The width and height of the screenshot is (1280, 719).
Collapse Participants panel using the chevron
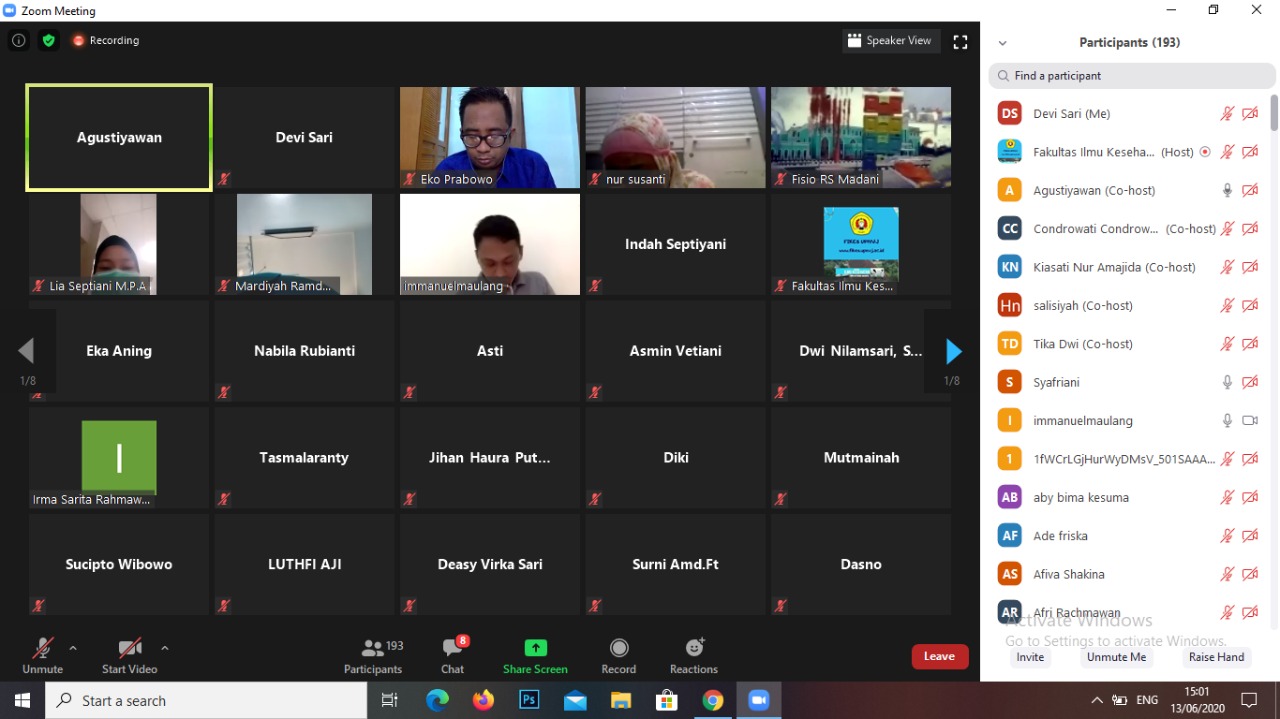pyautogui.click(x=1003, y=43)
